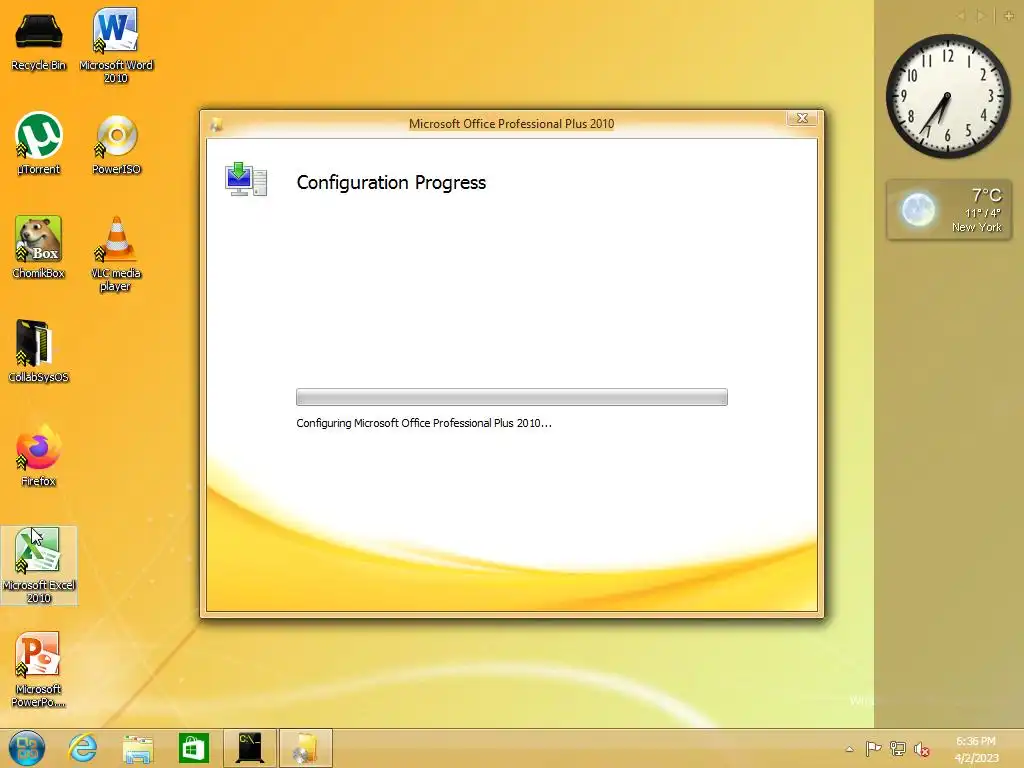This screenshot has height=768, width=1024.
Task: Select the Firefox desktop shortcut
Action: [39, 455]
